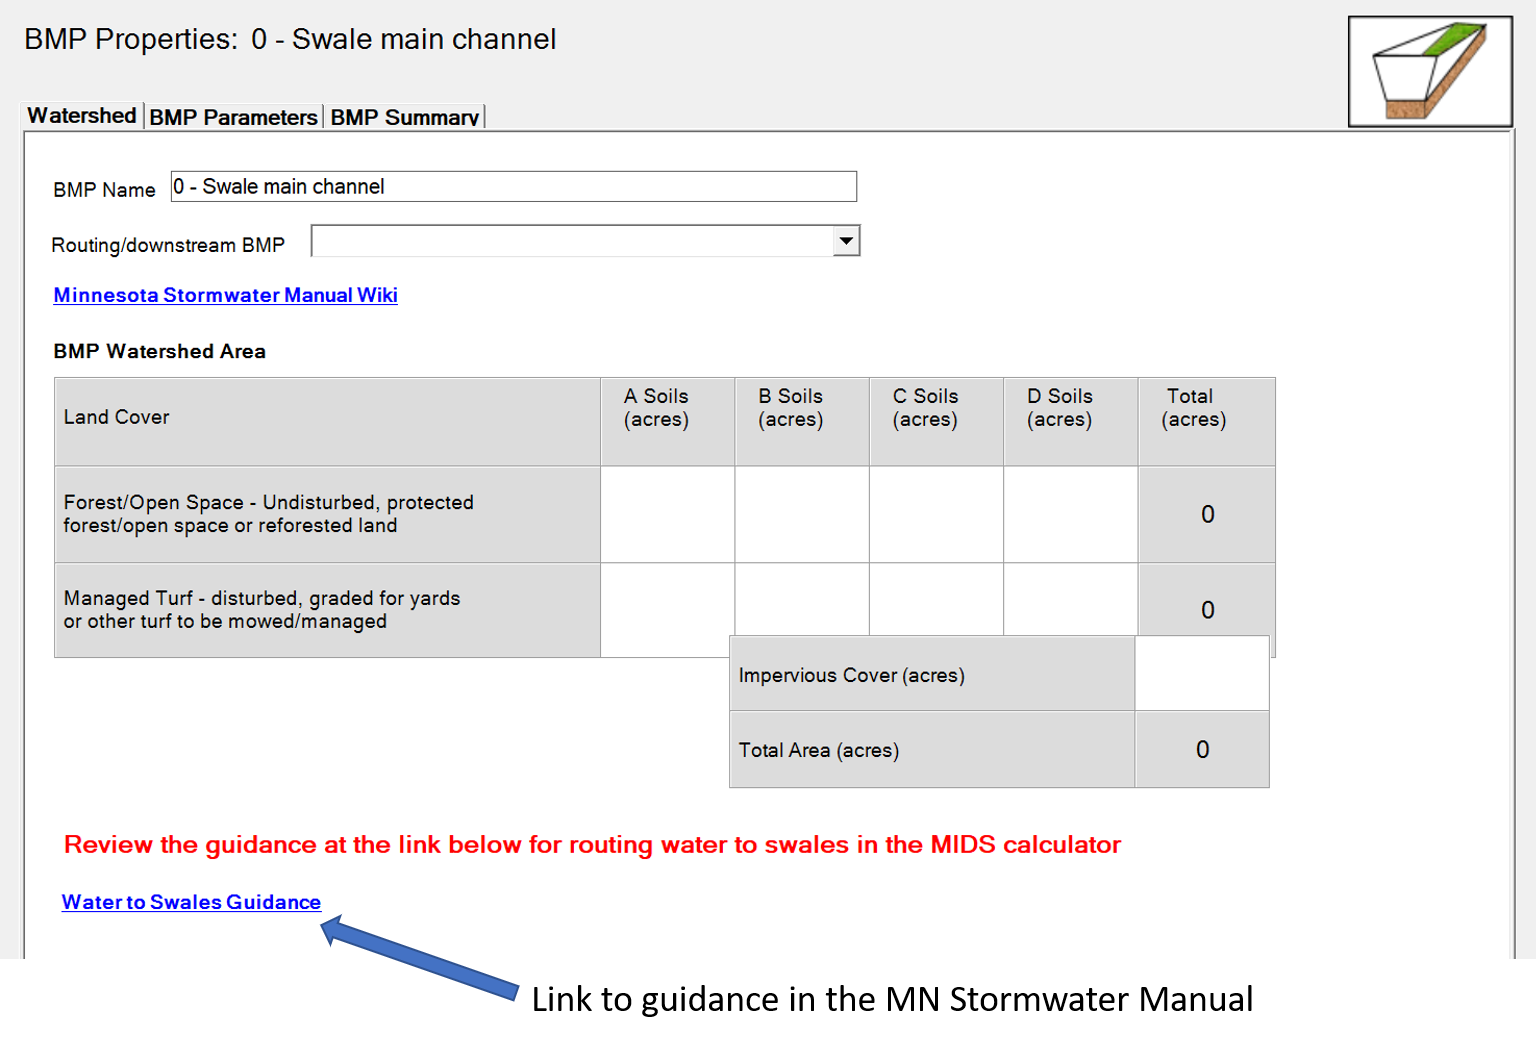
Task: Click the Total Area acres value cell
Action: pos(1201,750)
